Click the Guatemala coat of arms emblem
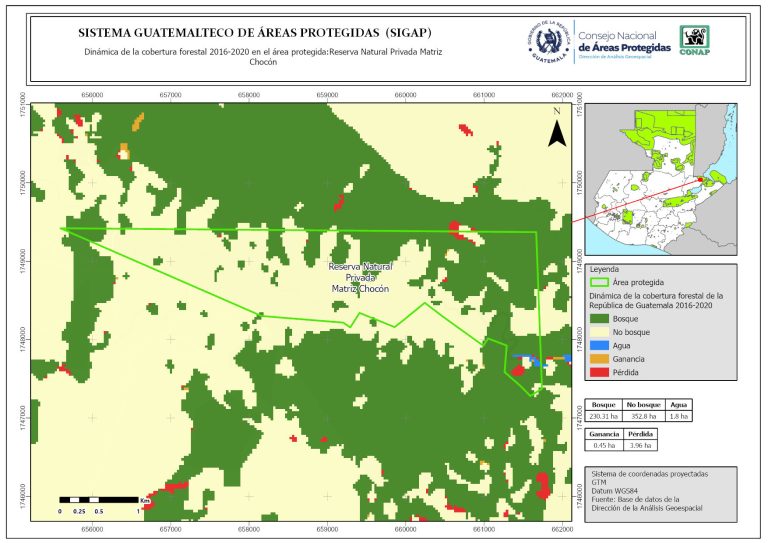Screen dimensions: 768x543 549,41
